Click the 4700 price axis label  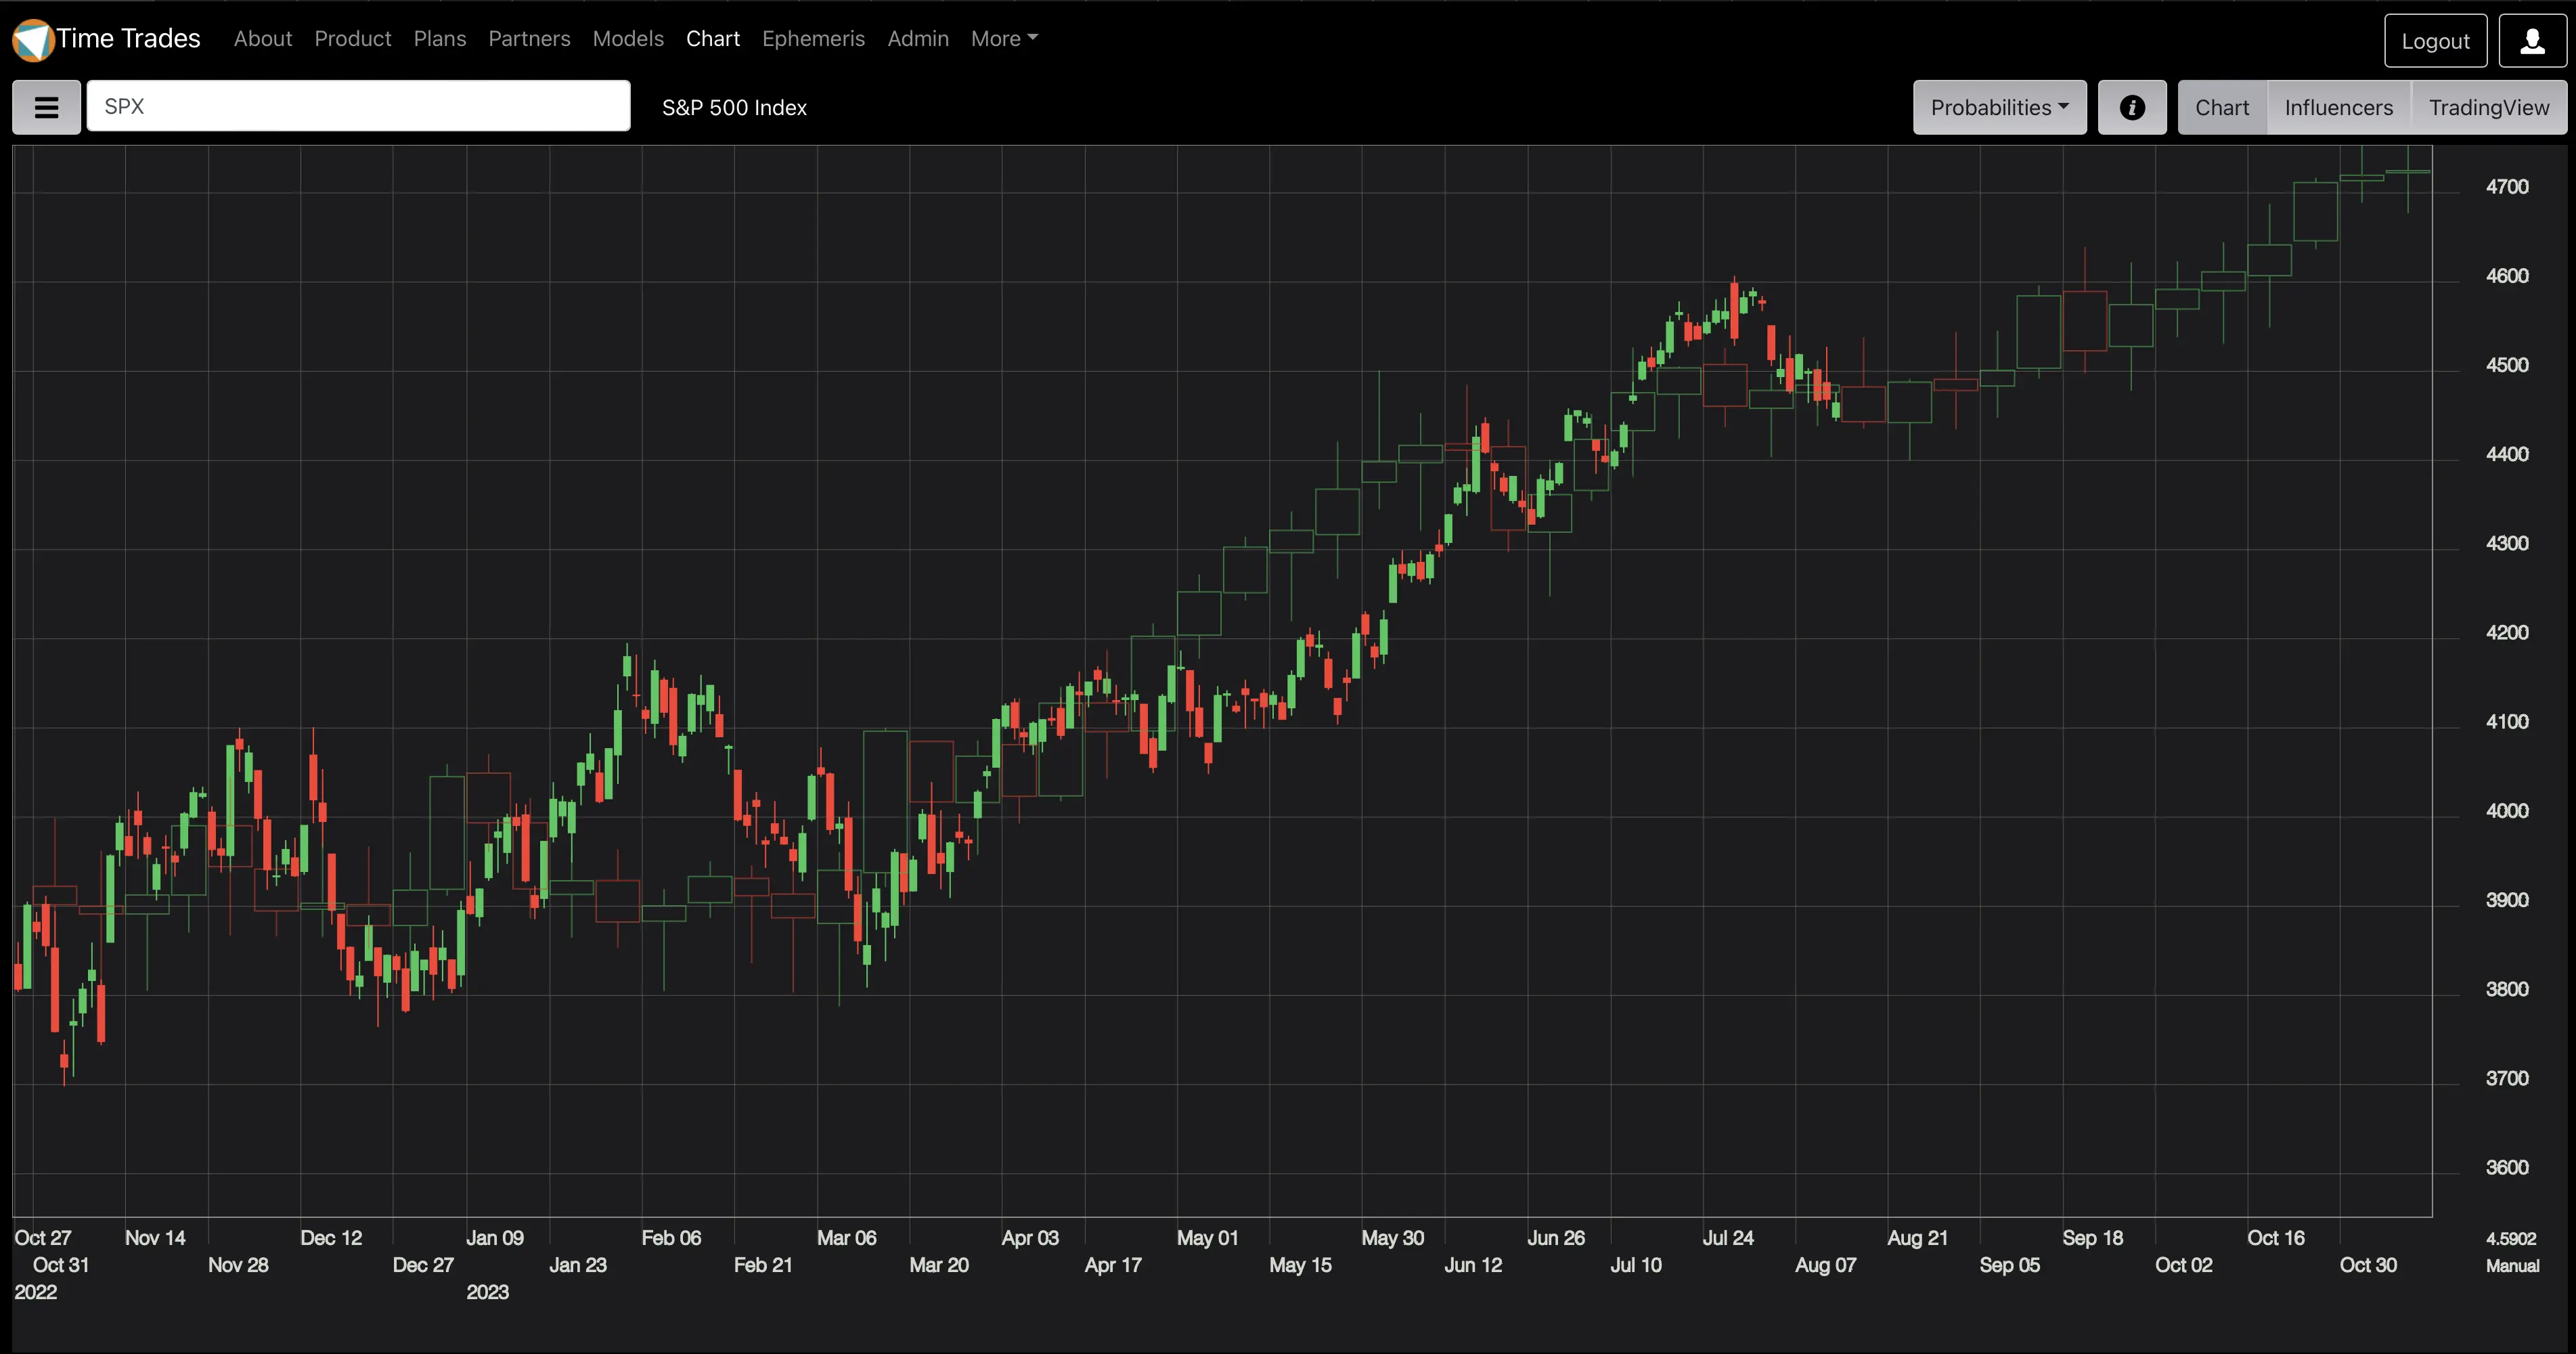click(2507, 187)
